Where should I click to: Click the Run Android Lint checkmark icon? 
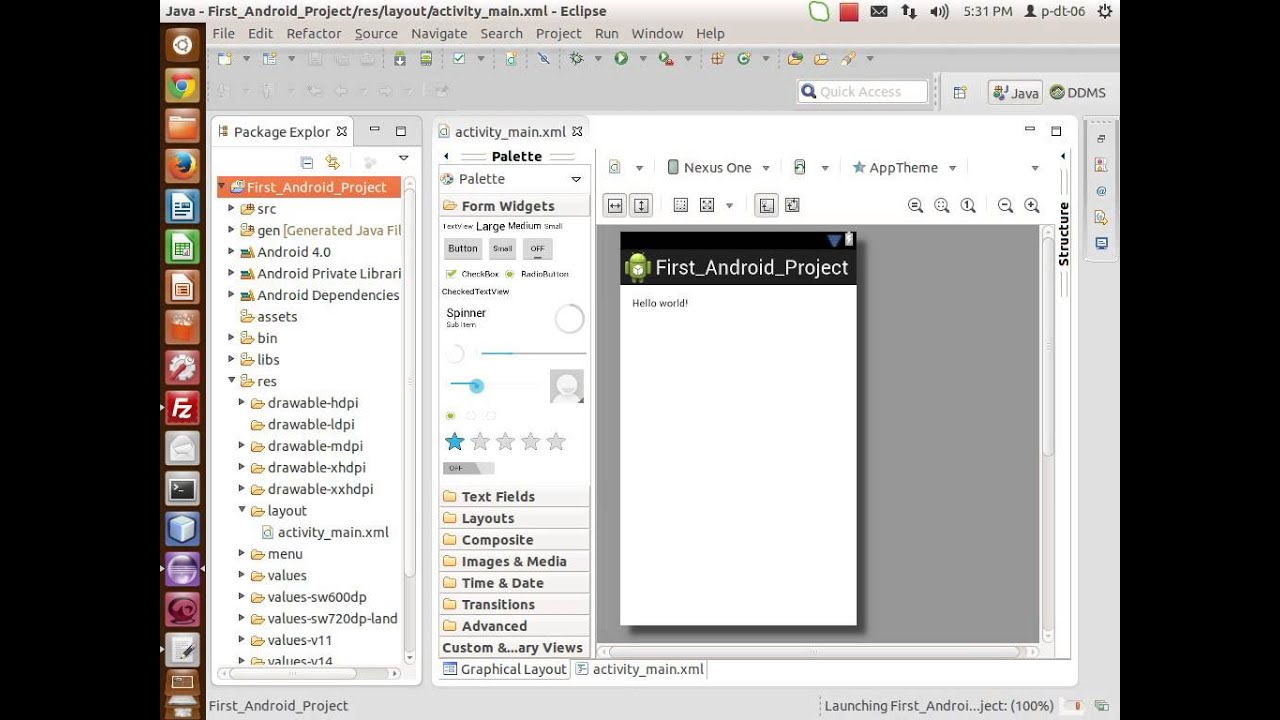459,59
